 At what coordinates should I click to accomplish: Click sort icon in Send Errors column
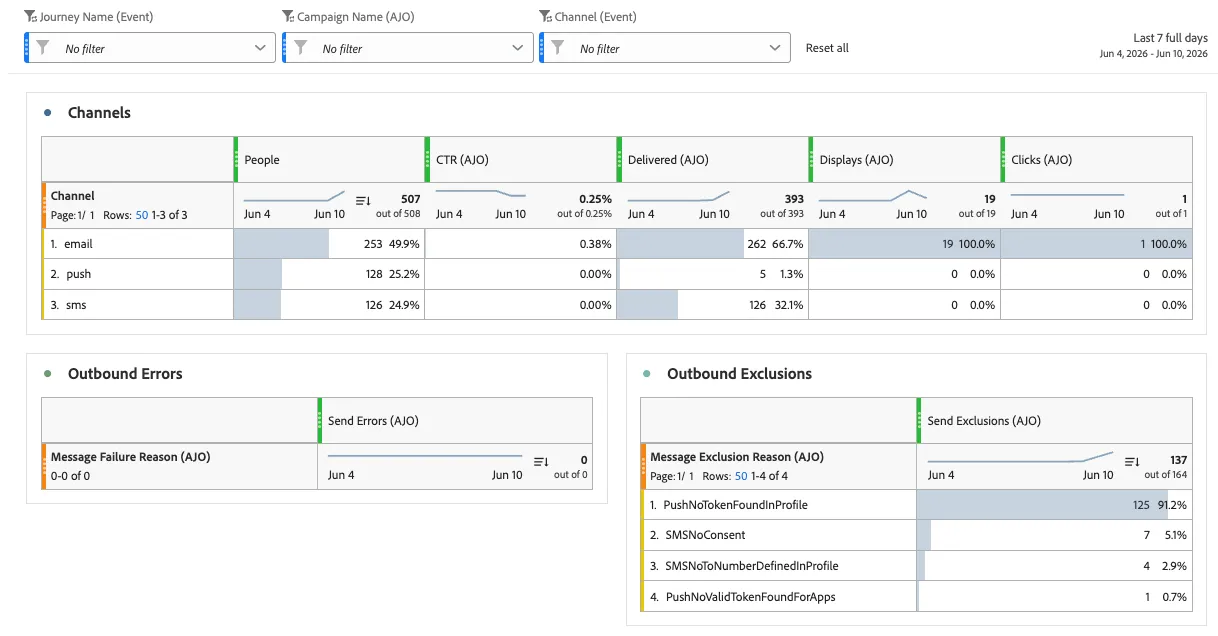pyautogui.click(x=541, y=462)
